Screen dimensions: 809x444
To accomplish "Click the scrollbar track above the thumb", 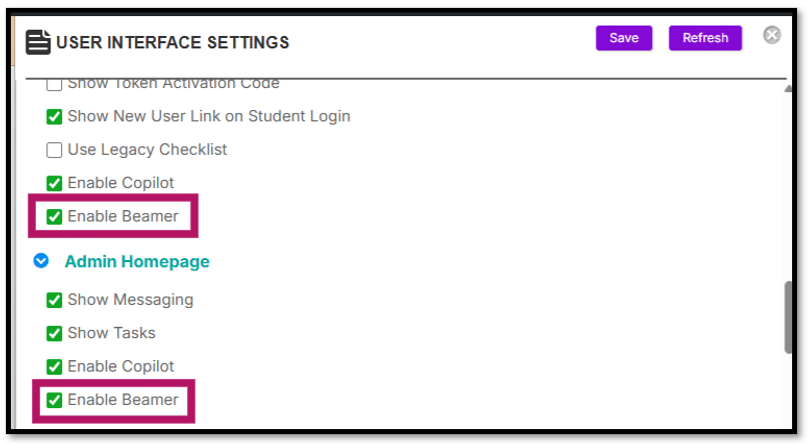I will tap(788, 187).
